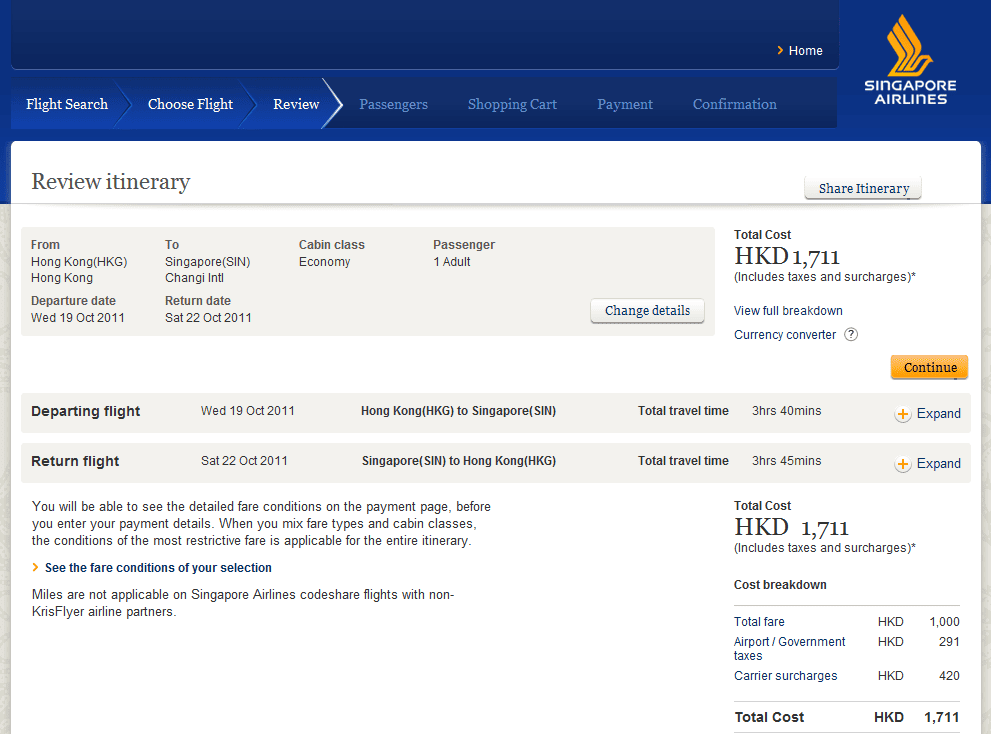See the fare conditions of your selection

(158, 568)
